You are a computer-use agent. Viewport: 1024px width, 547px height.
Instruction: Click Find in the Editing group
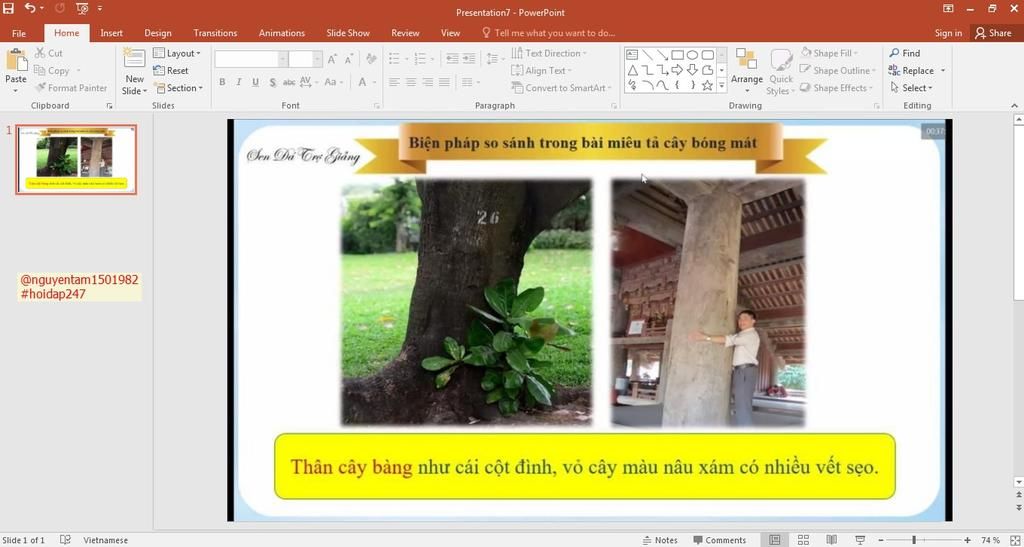pyautogui.click(x=904, y=53)
